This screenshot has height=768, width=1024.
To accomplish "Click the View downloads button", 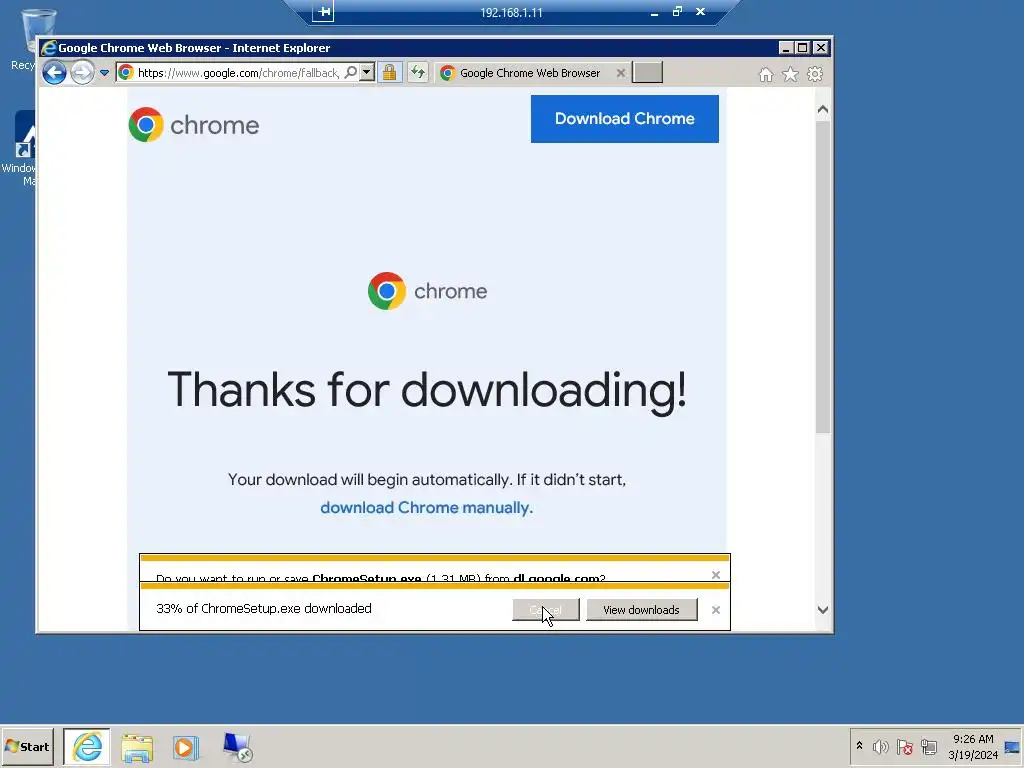I will (x=641, y=610).
